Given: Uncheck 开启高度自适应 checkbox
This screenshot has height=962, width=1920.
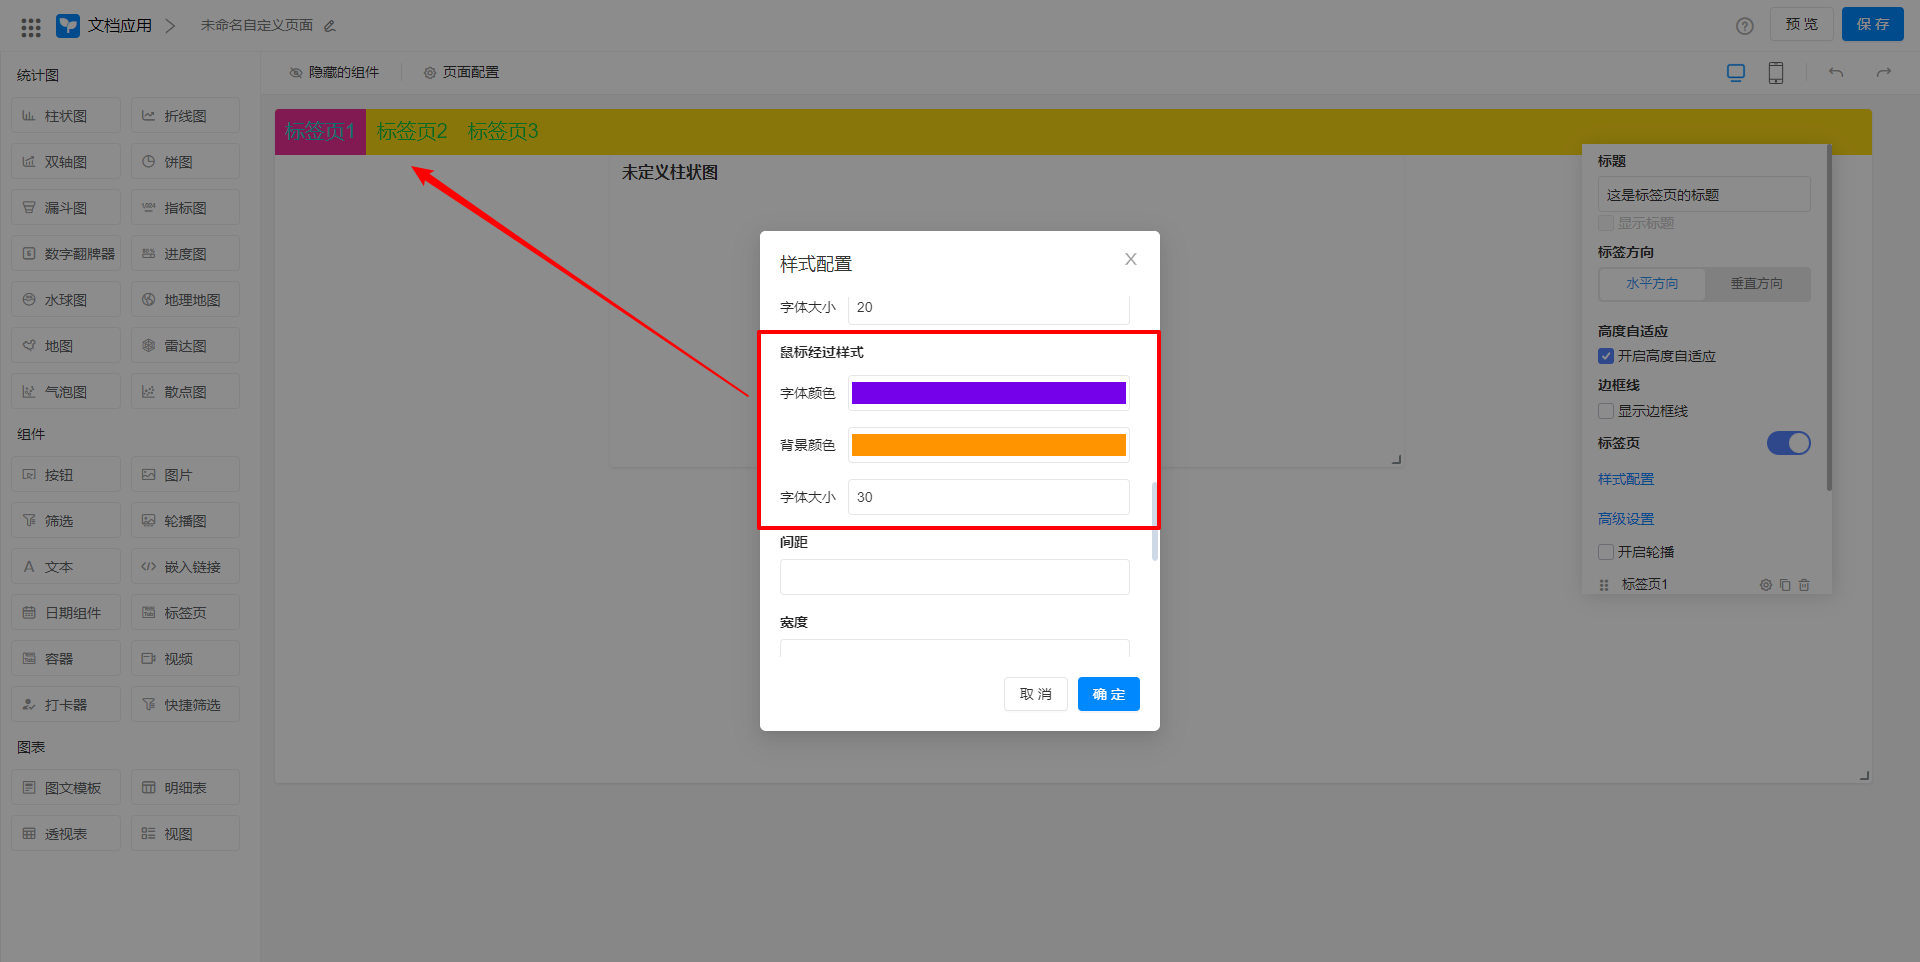Looking at the screenshot, I should 1606,356.
